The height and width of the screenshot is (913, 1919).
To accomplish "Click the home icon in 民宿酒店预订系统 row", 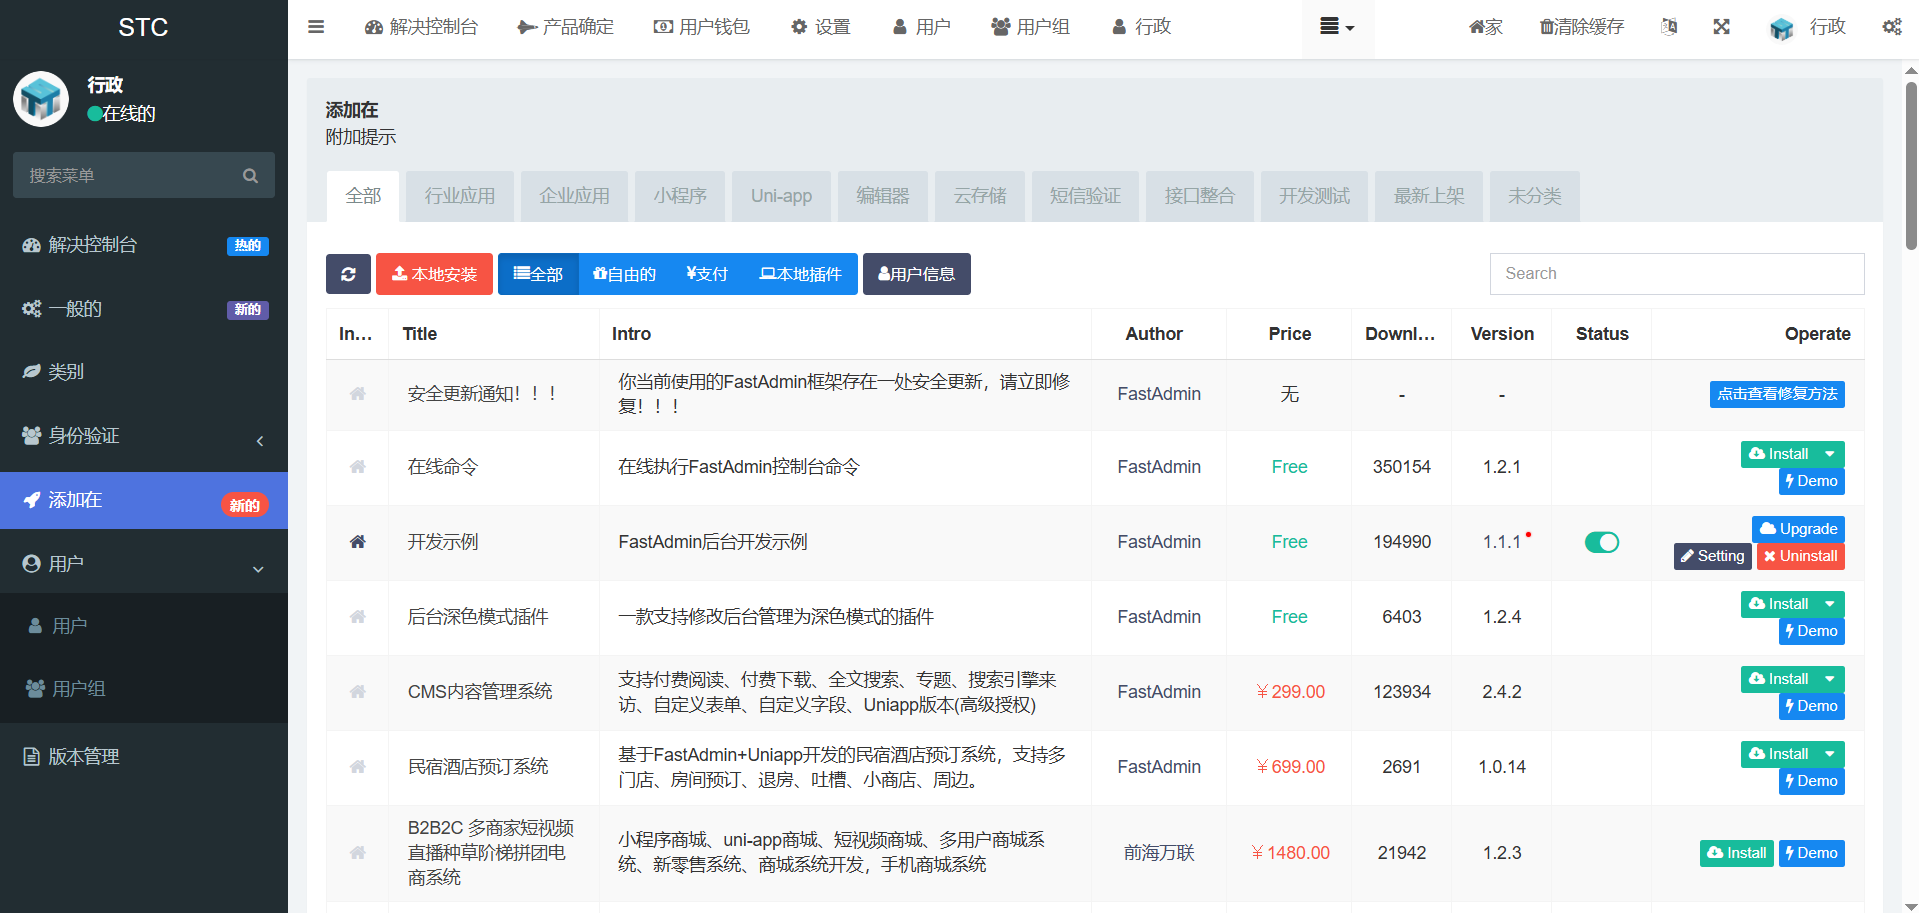I will [357, 767].
